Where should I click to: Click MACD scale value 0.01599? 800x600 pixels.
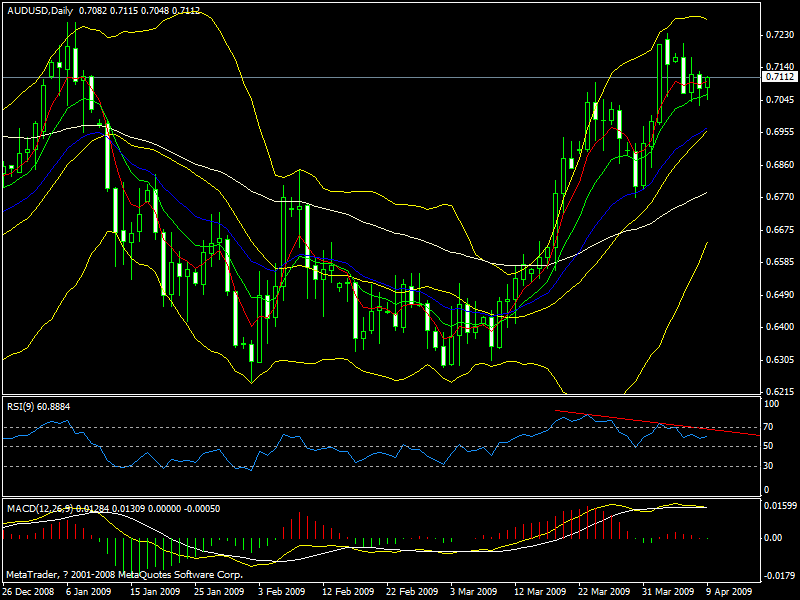pos(781,506)
